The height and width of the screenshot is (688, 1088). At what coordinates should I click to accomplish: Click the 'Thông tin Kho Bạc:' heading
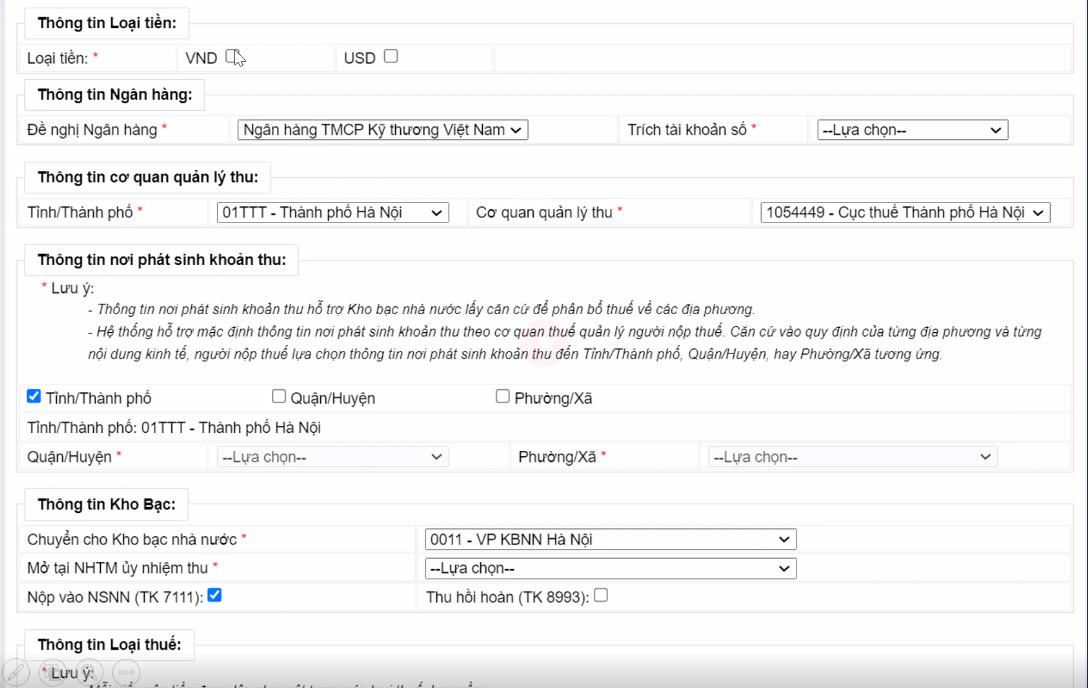pos(106,504)
